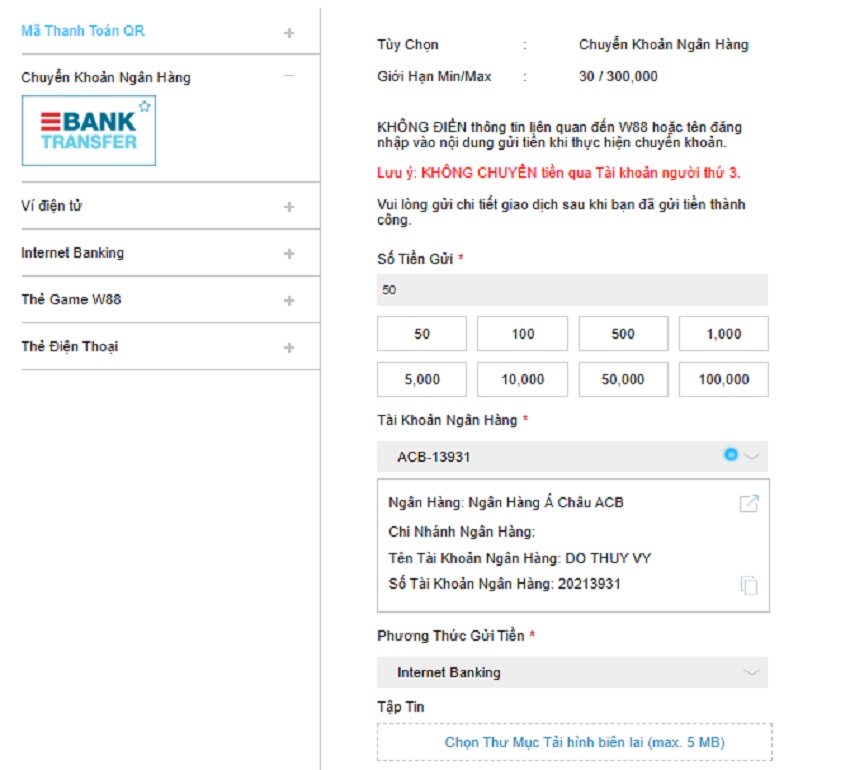Choose the 1,000 amount button

(724, 334)
